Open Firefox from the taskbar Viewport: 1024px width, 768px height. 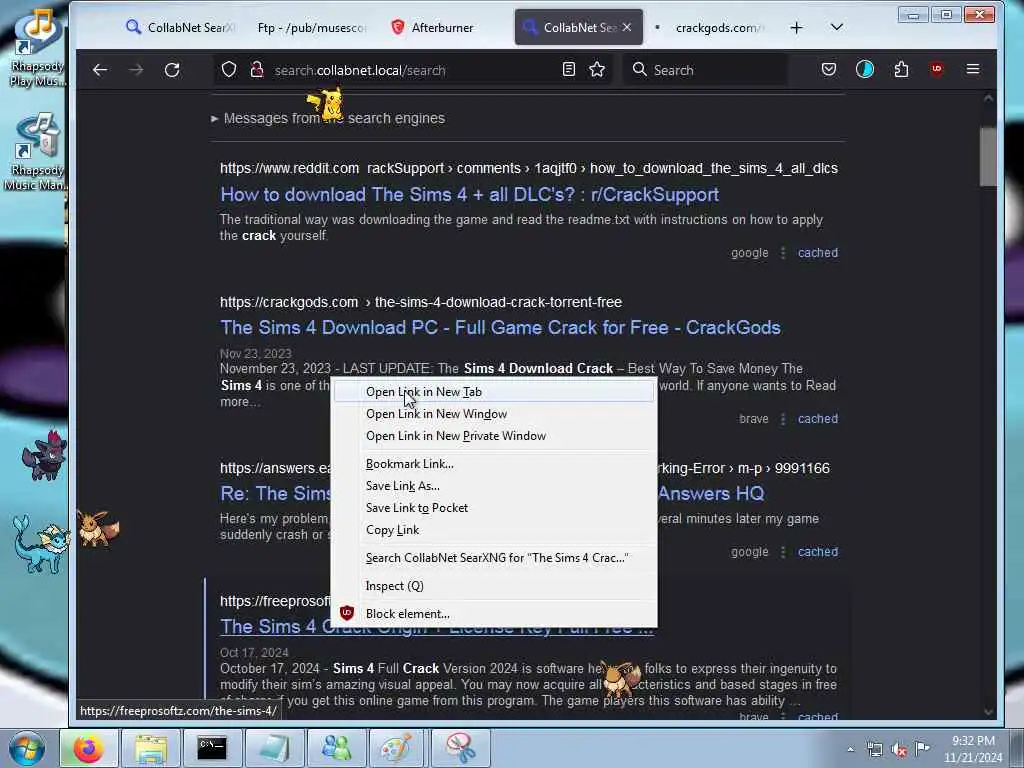[x=89, y=748]
